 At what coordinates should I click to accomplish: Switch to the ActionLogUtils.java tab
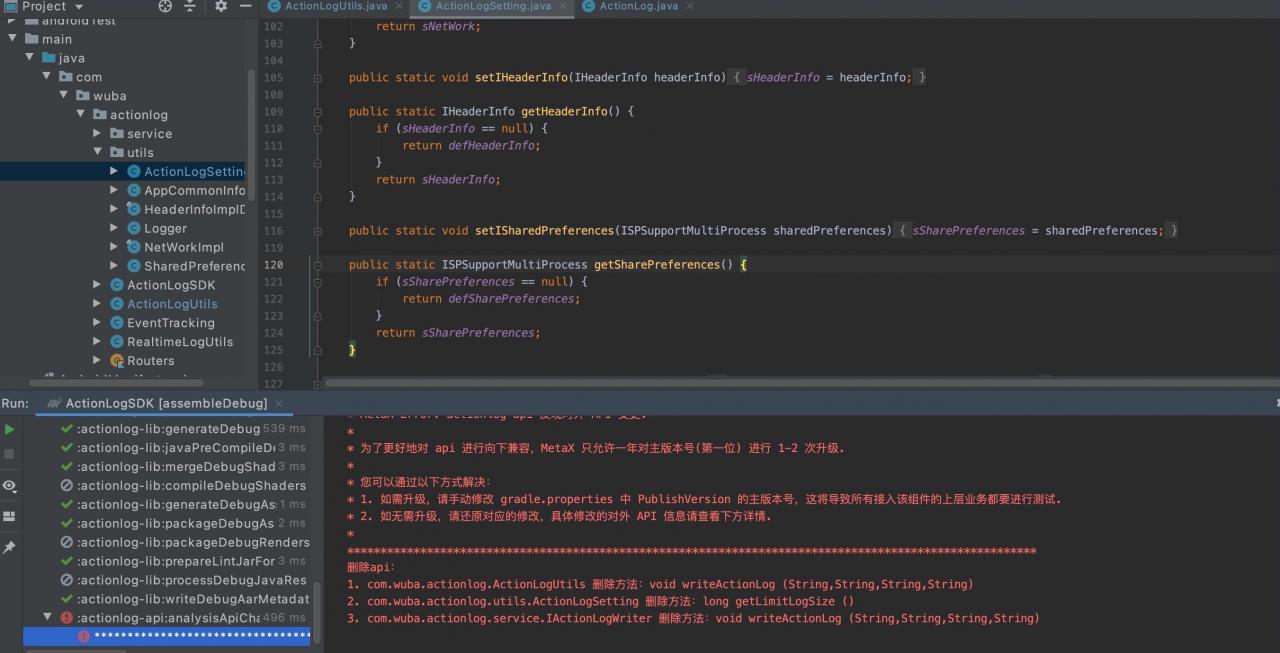[x=336, y=6]
